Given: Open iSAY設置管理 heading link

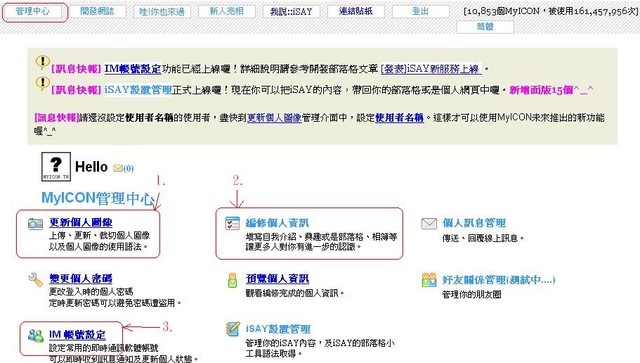Looking at the screenshot, I should 278,329.
